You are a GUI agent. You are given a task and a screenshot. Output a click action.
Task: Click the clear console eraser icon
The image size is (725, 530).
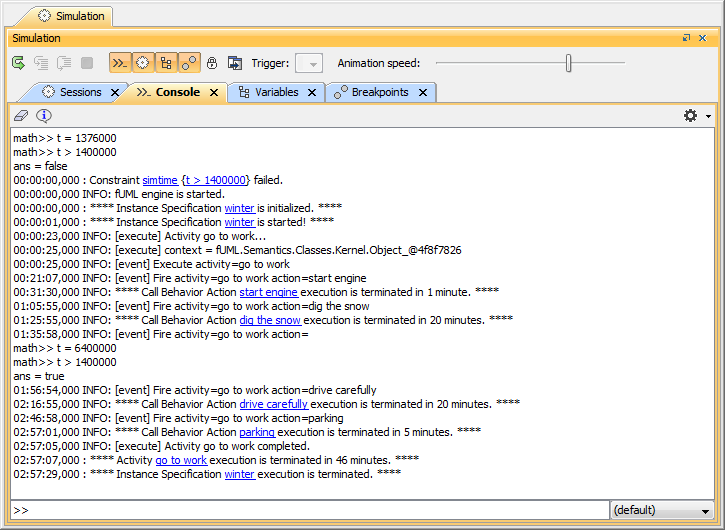point(22,116)
